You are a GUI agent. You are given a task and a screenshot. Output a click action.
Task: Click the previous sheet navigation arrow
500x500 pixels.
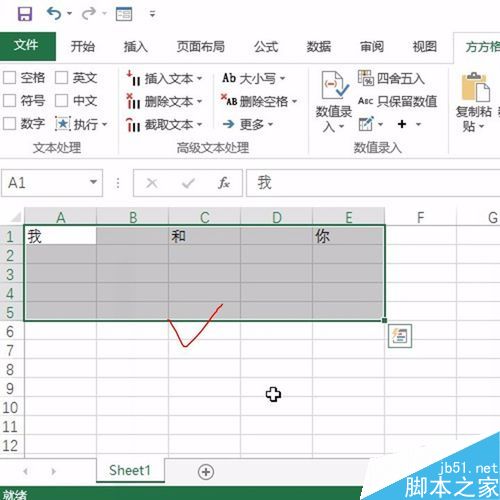26,471
